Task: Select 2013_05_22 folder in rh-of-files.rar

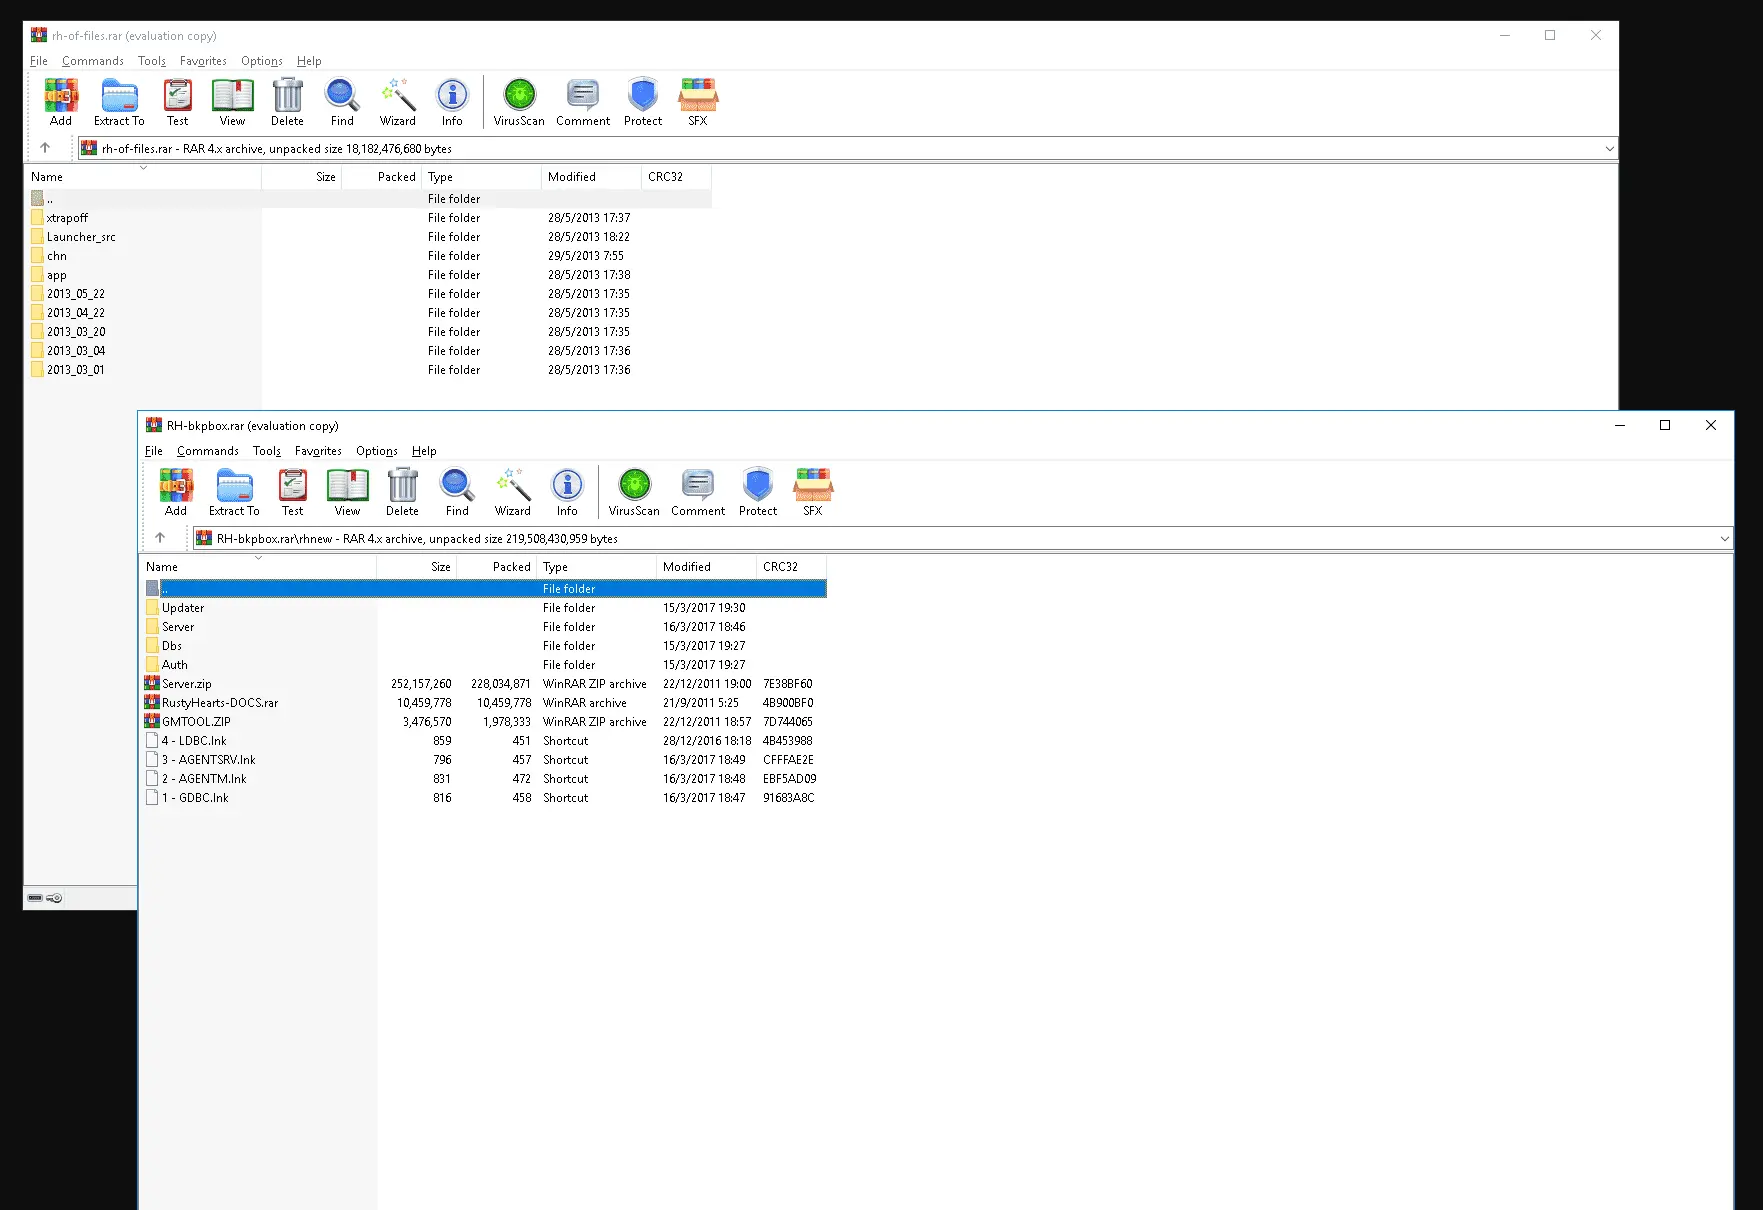Action: point(370,294)
